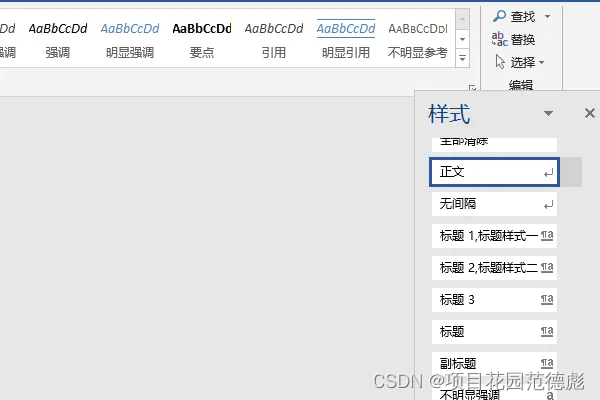The height and width of the screenshot is (400, 600).
Task: Select 标题 1,标题样式一 style
Action: [494, 236]
